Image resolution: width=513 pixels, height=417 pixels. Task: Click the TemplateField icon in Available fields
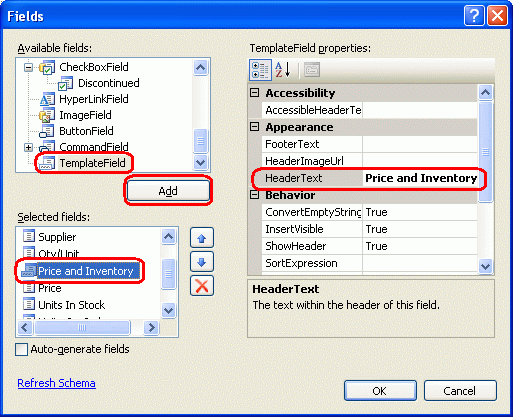[47, 163]
